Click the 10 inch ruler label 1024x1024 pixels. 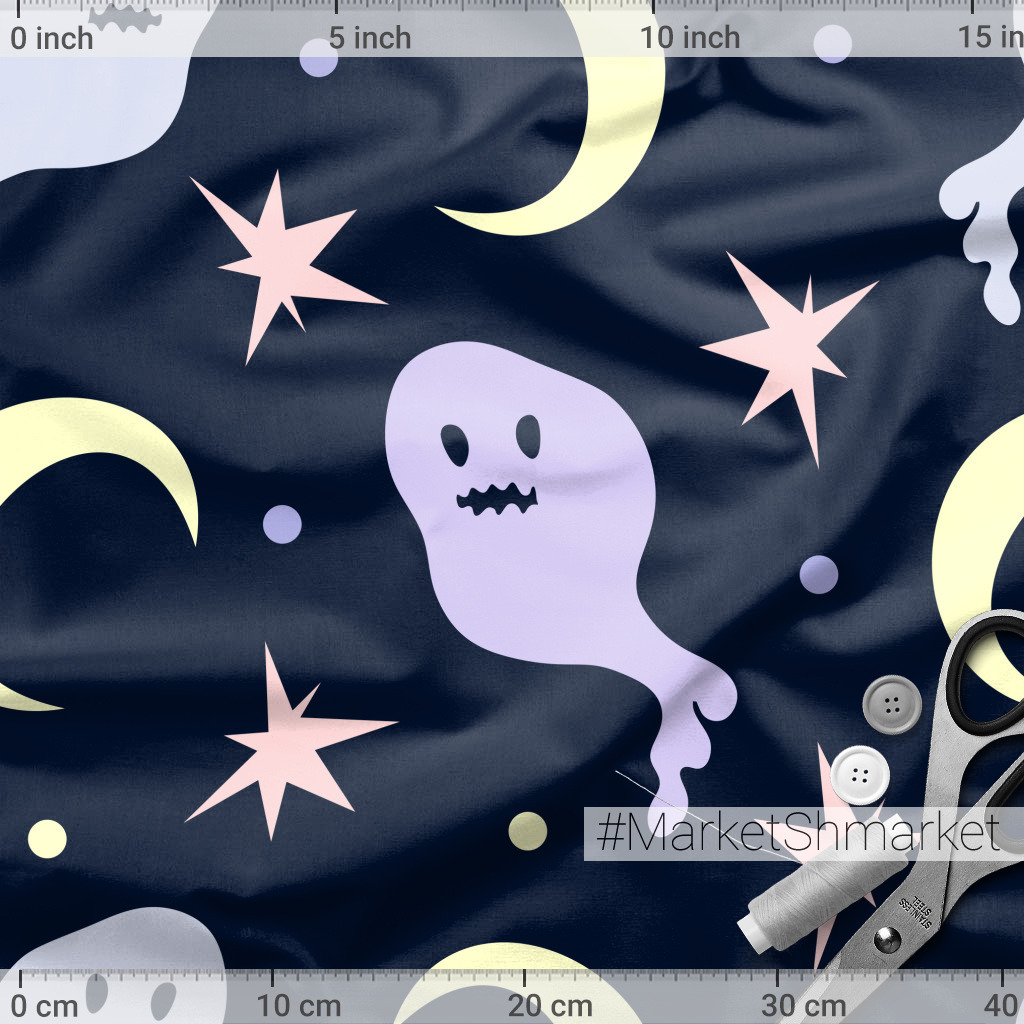coord(691,38)
